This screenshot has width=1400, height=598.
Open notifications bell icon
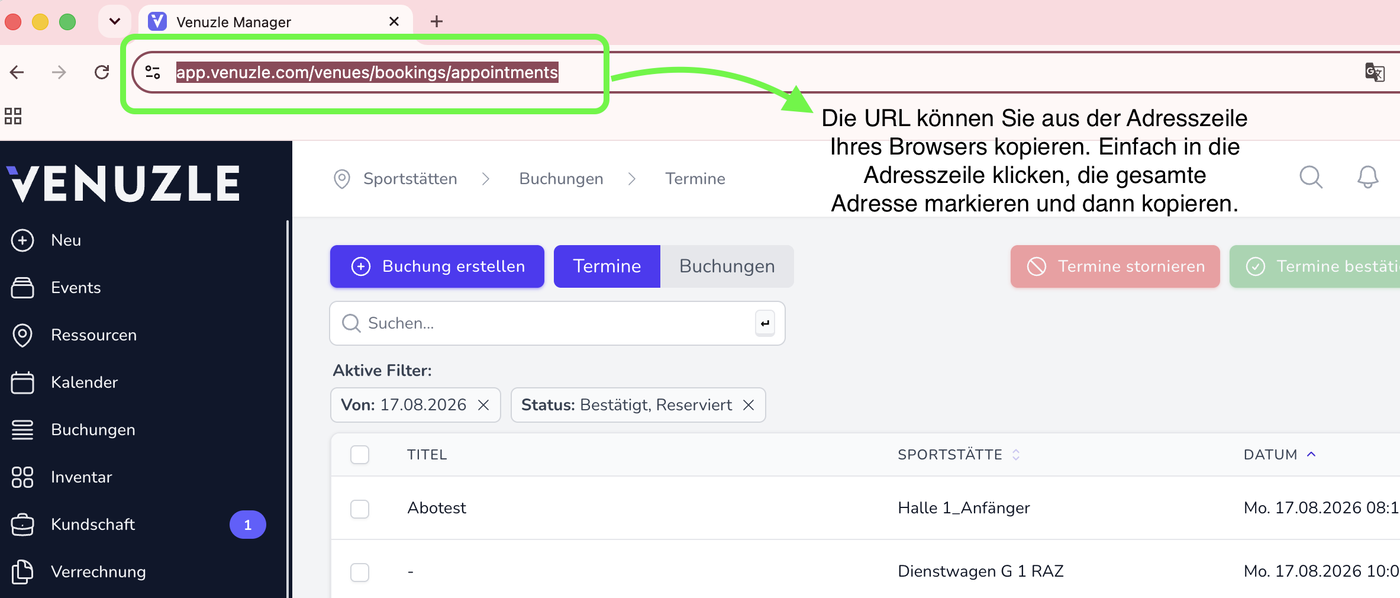point(1368,178)
